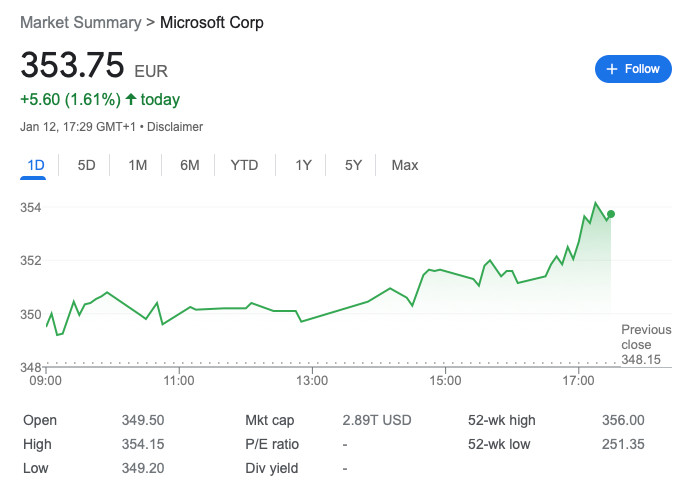The width and height of the screenshot is (694, 486).
Task: Click the Follow button
Action: [633, 69]
